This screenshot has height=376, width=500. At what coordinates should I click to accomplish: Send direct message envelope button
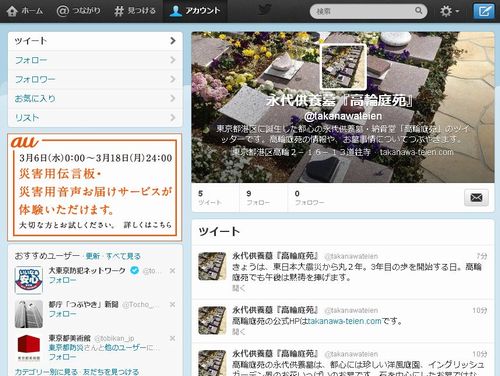(476, 198)
